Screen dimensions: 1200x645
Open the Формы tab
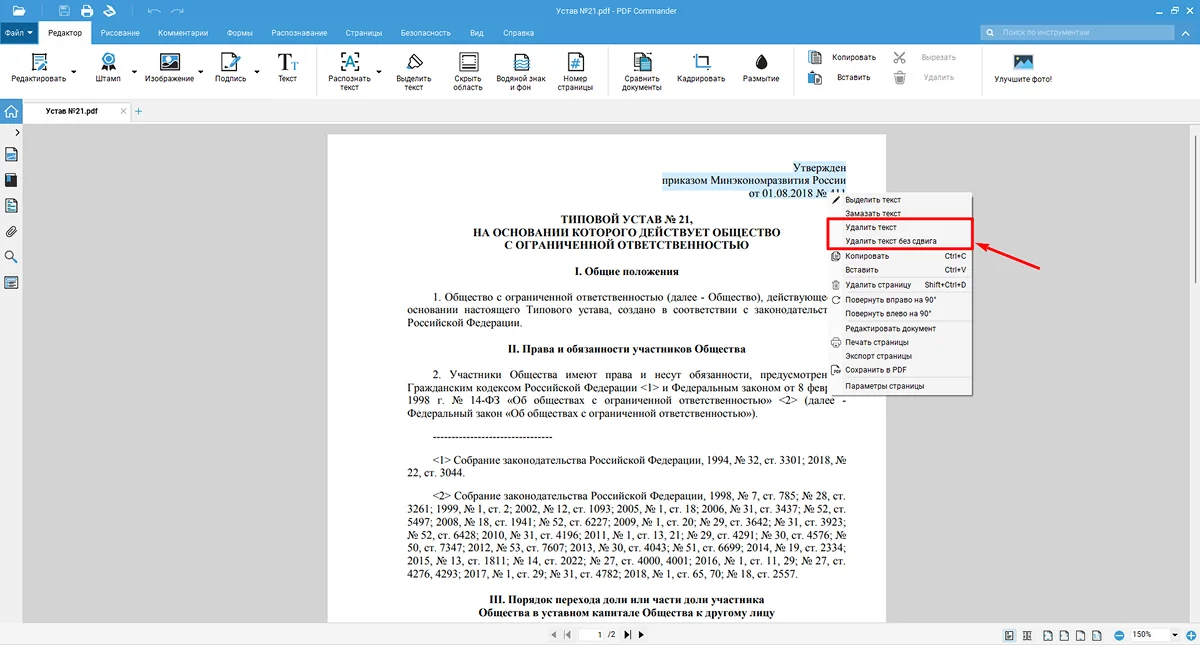tap(240, 33)
